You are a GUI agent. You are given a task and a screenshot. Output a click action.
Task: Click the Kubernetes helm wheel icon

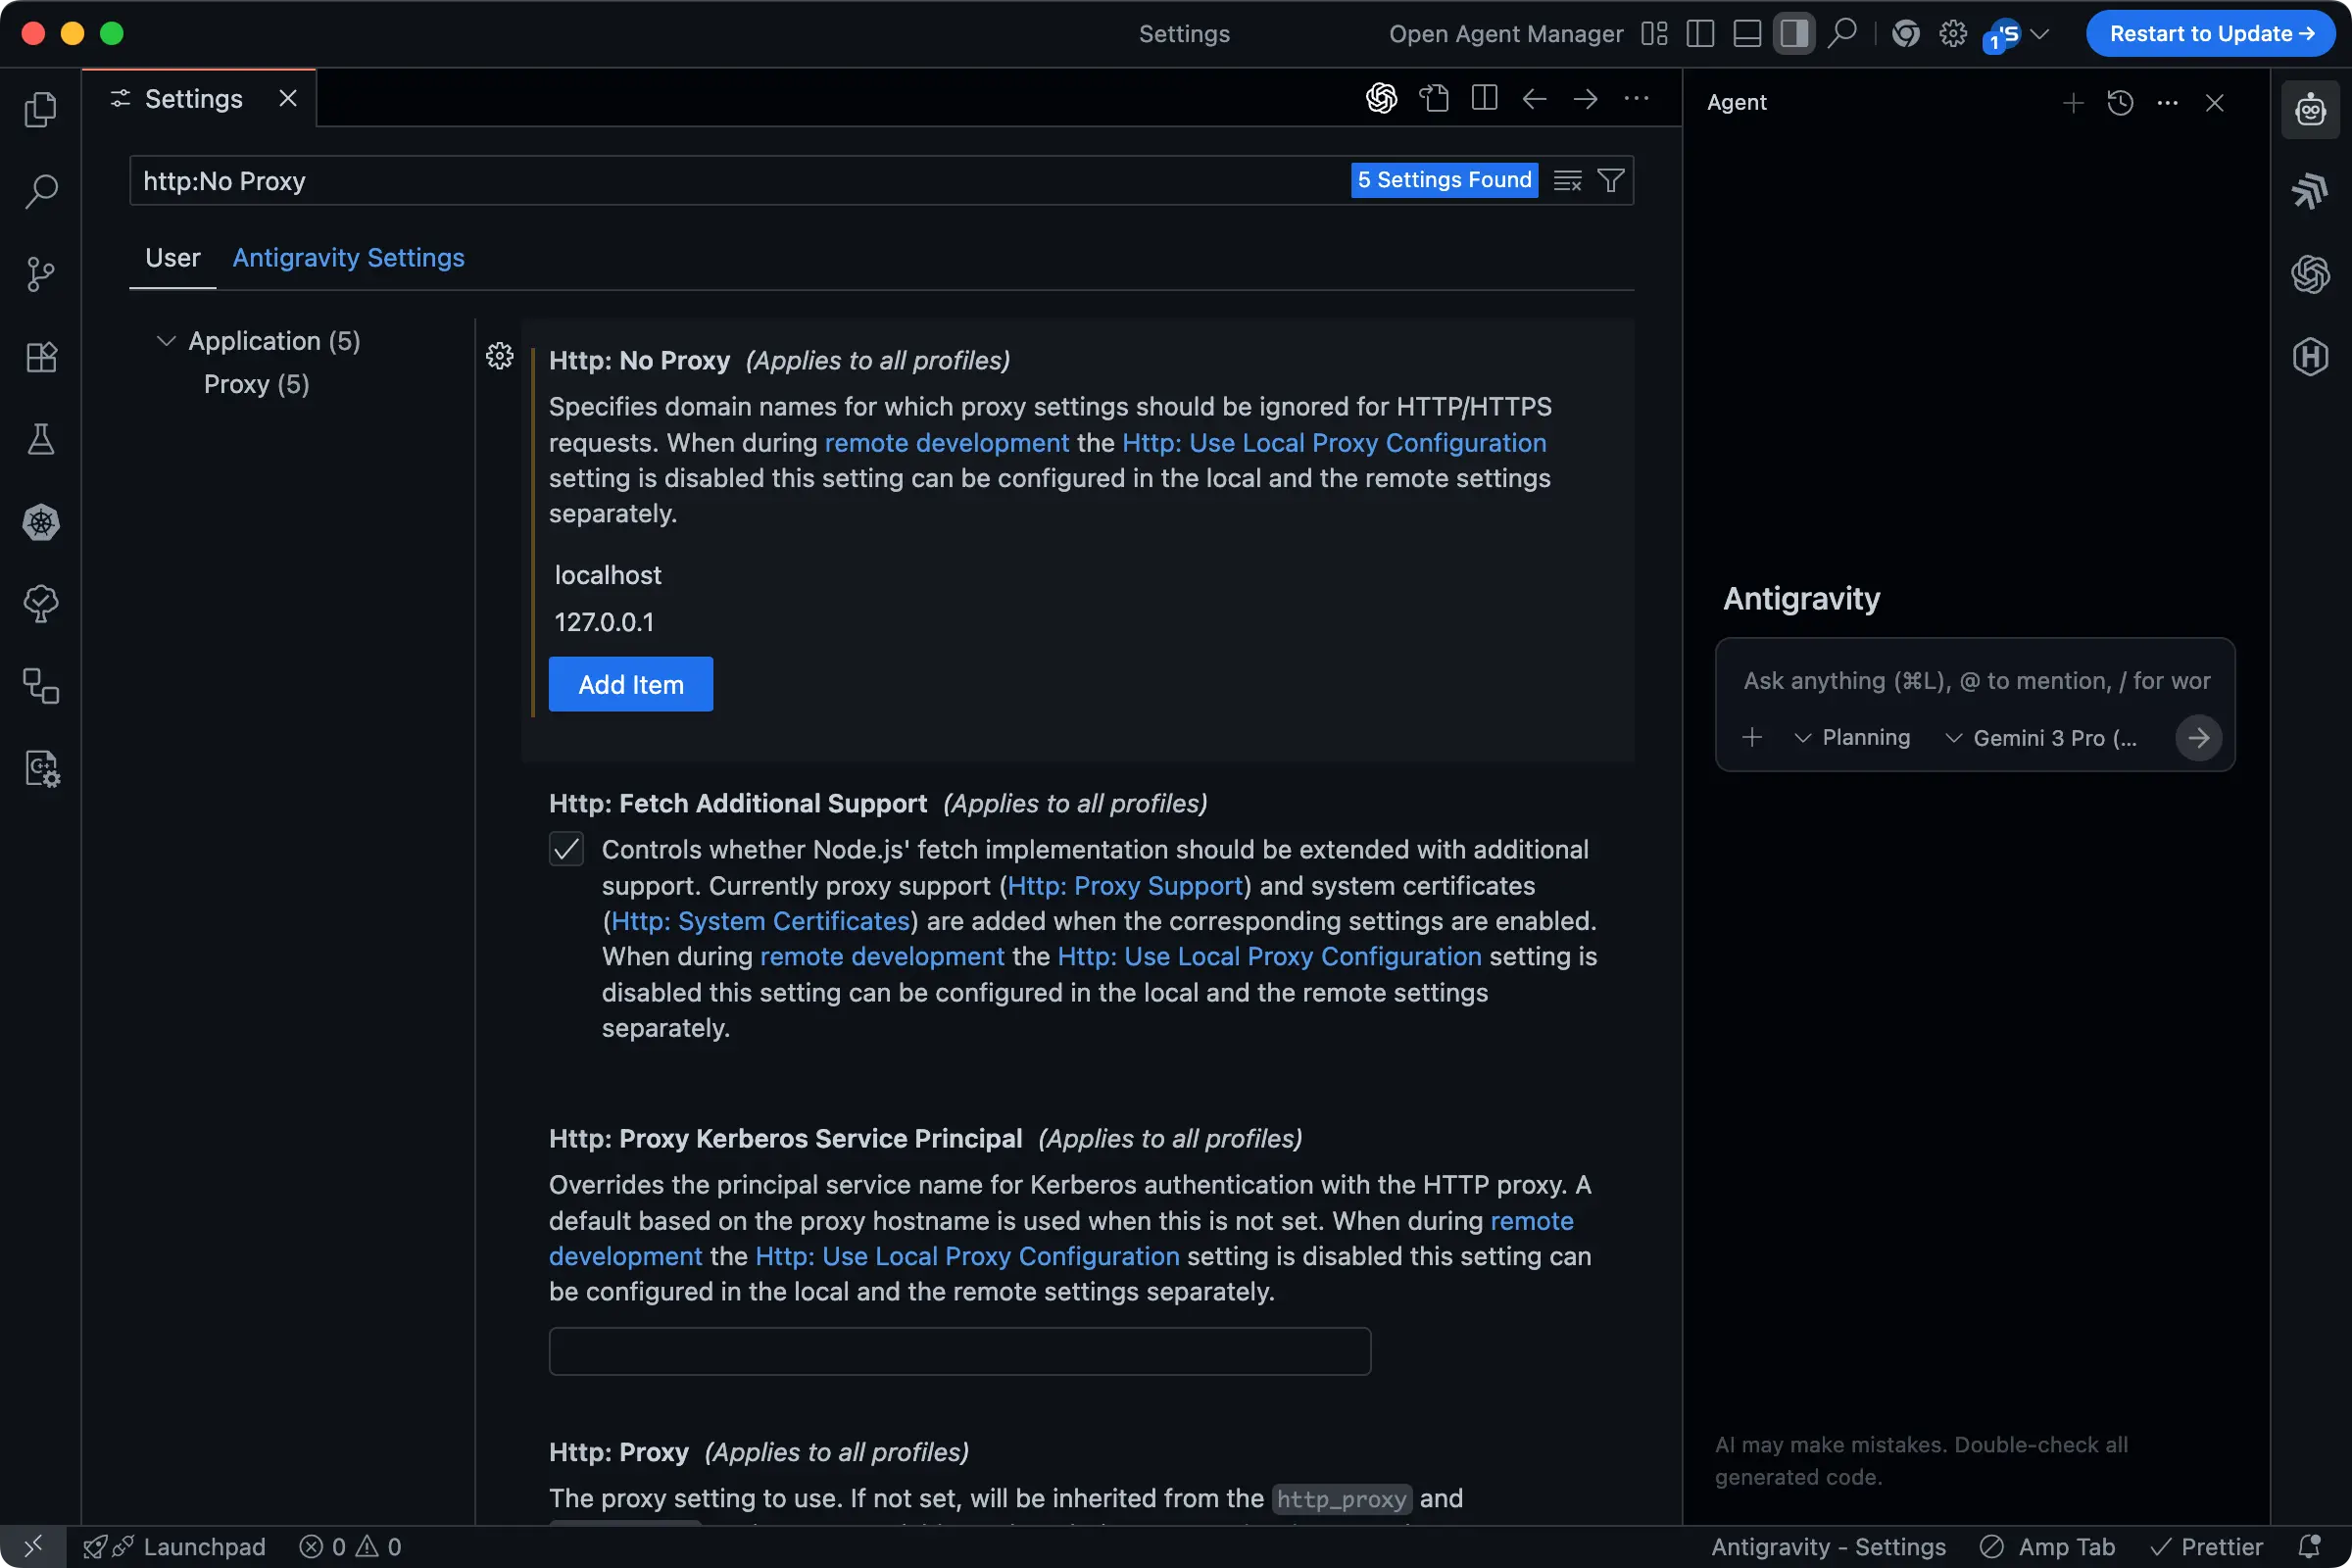[x=40, y=522]
